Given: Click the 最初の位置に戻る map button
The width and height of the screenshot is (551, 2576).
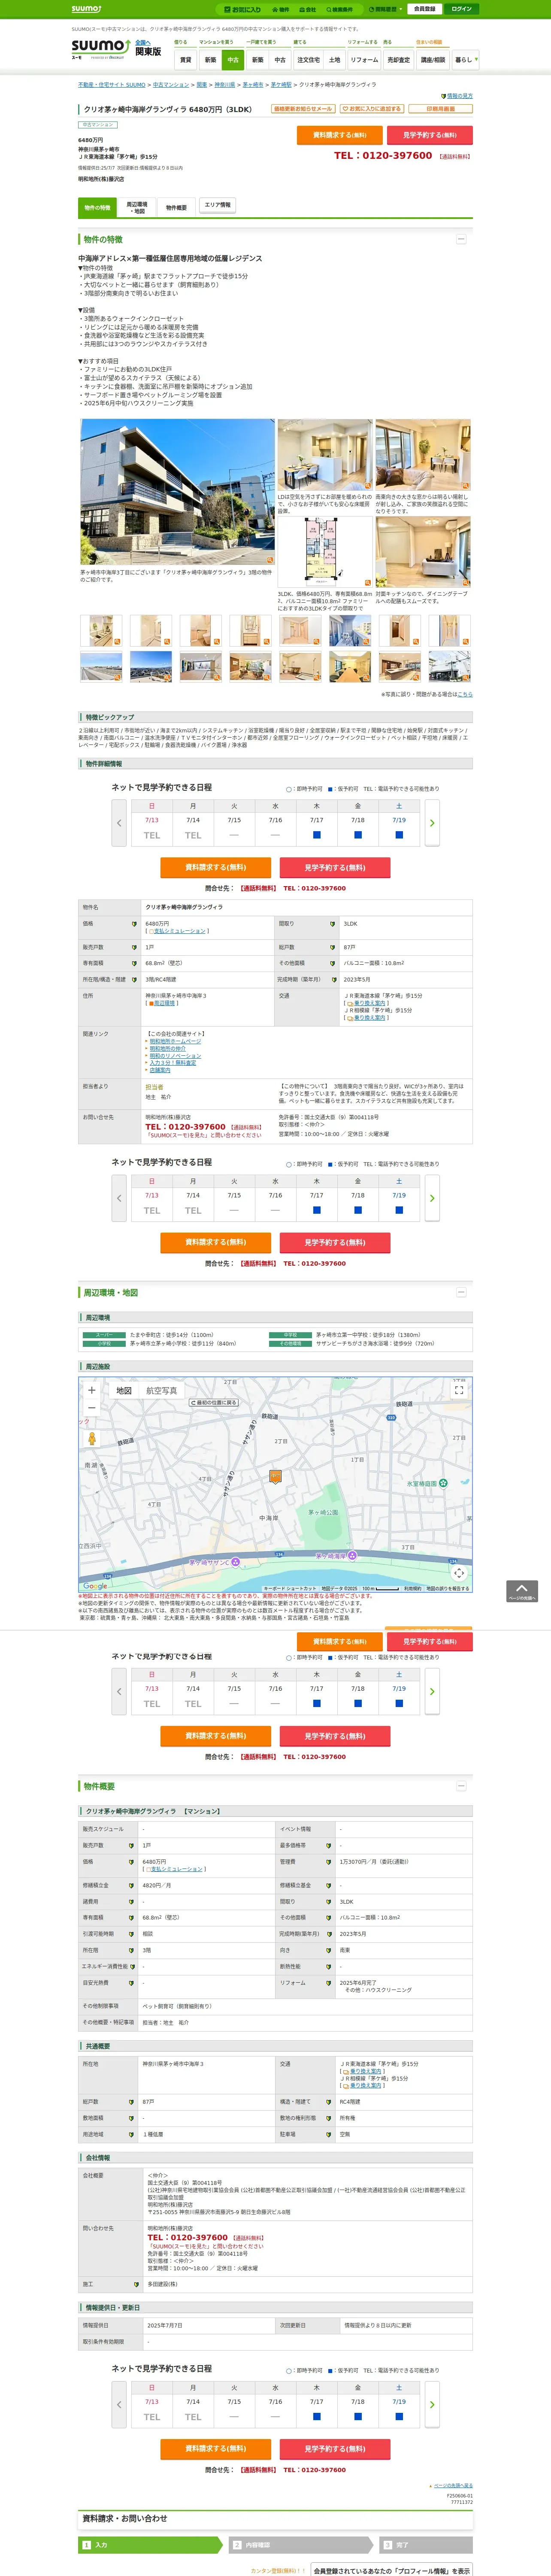Looking at the screenshot, I should (x=214, y=1403).
